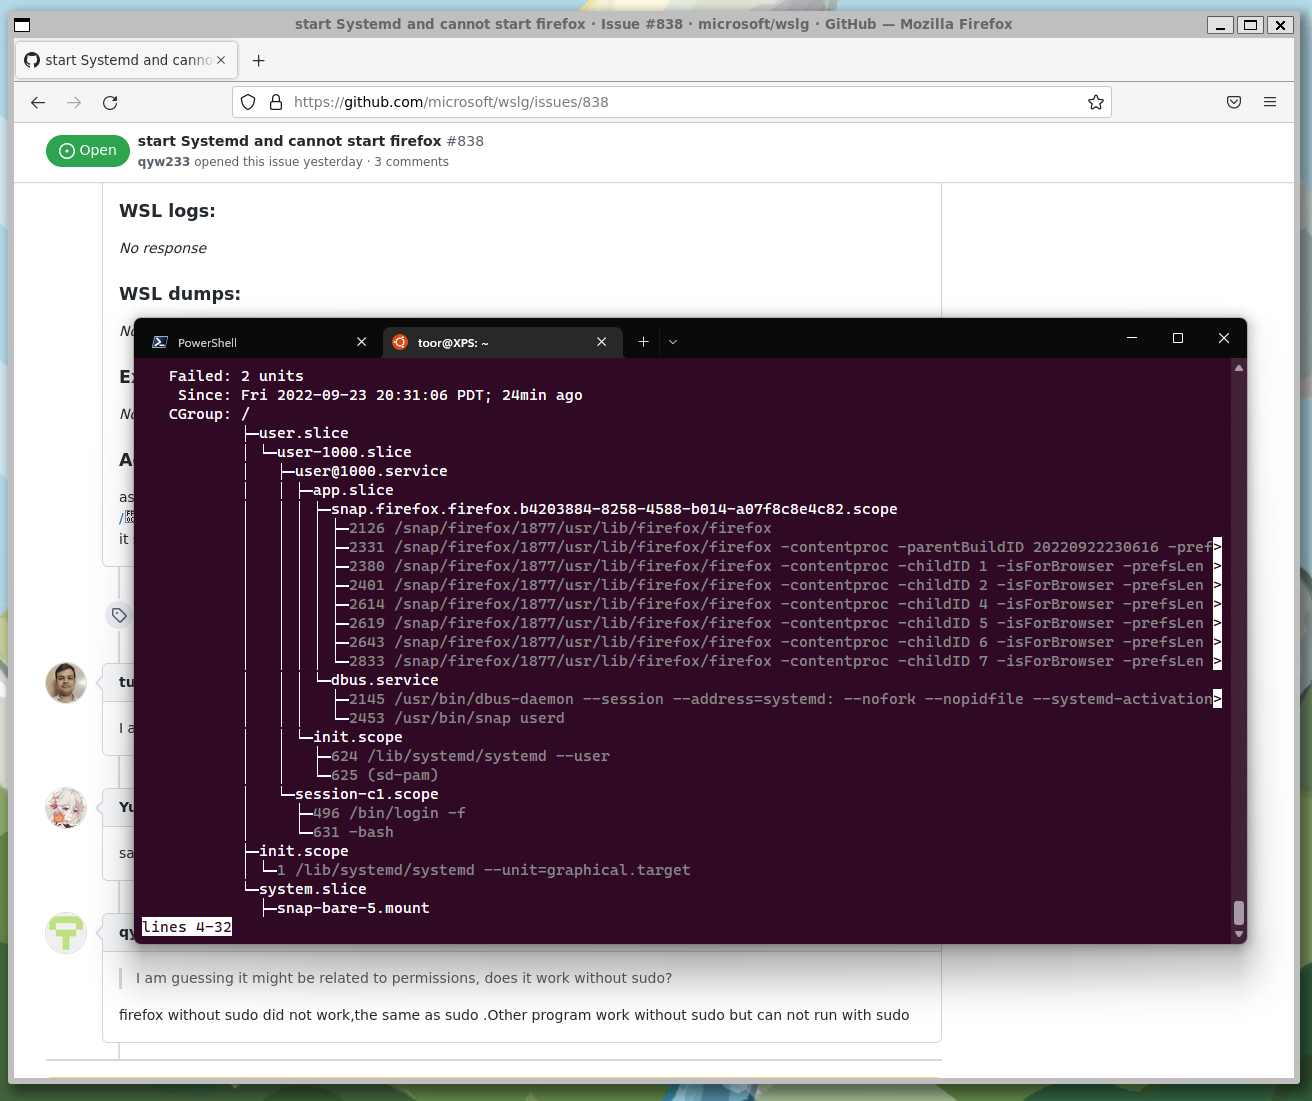Image resolution: width=1312 pixels, height=1101 pixels.
Task: Open a new terminal tab with plus button
Action: click(x=643, y=342)
